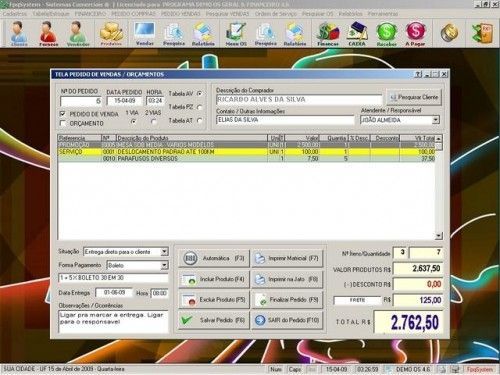Click the Nova OS toolbar icon

click(x=236, y=33)
